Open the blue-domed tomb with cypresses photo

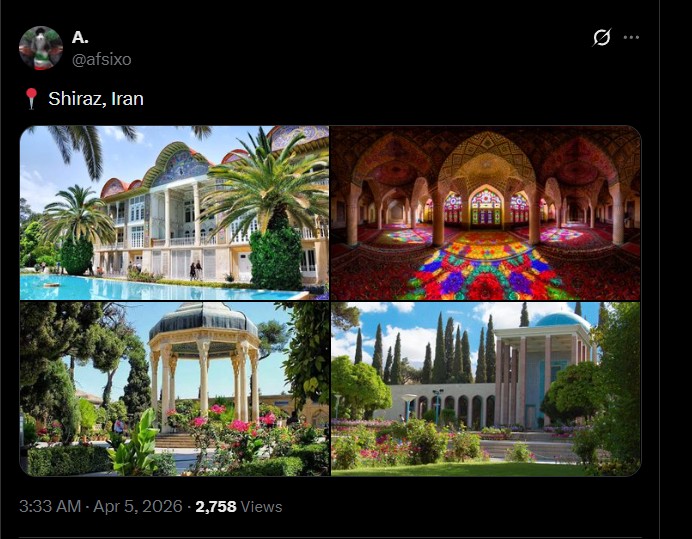(485, 389)
